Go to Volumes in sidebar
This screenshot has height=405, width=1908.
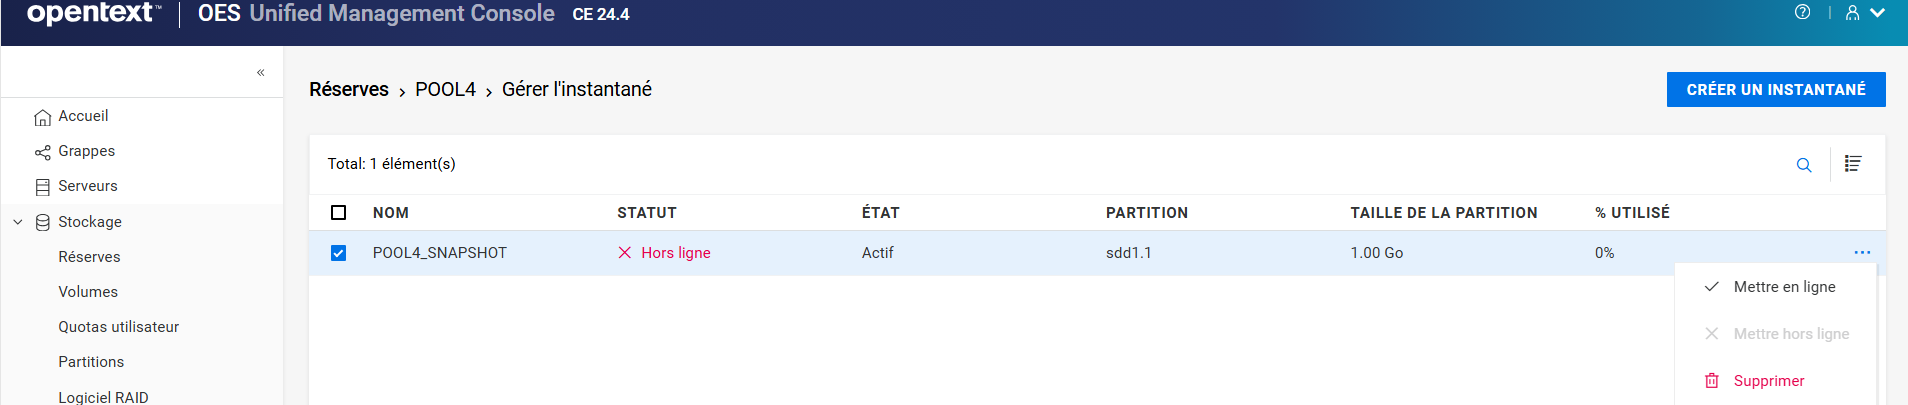tap(88, 292)
